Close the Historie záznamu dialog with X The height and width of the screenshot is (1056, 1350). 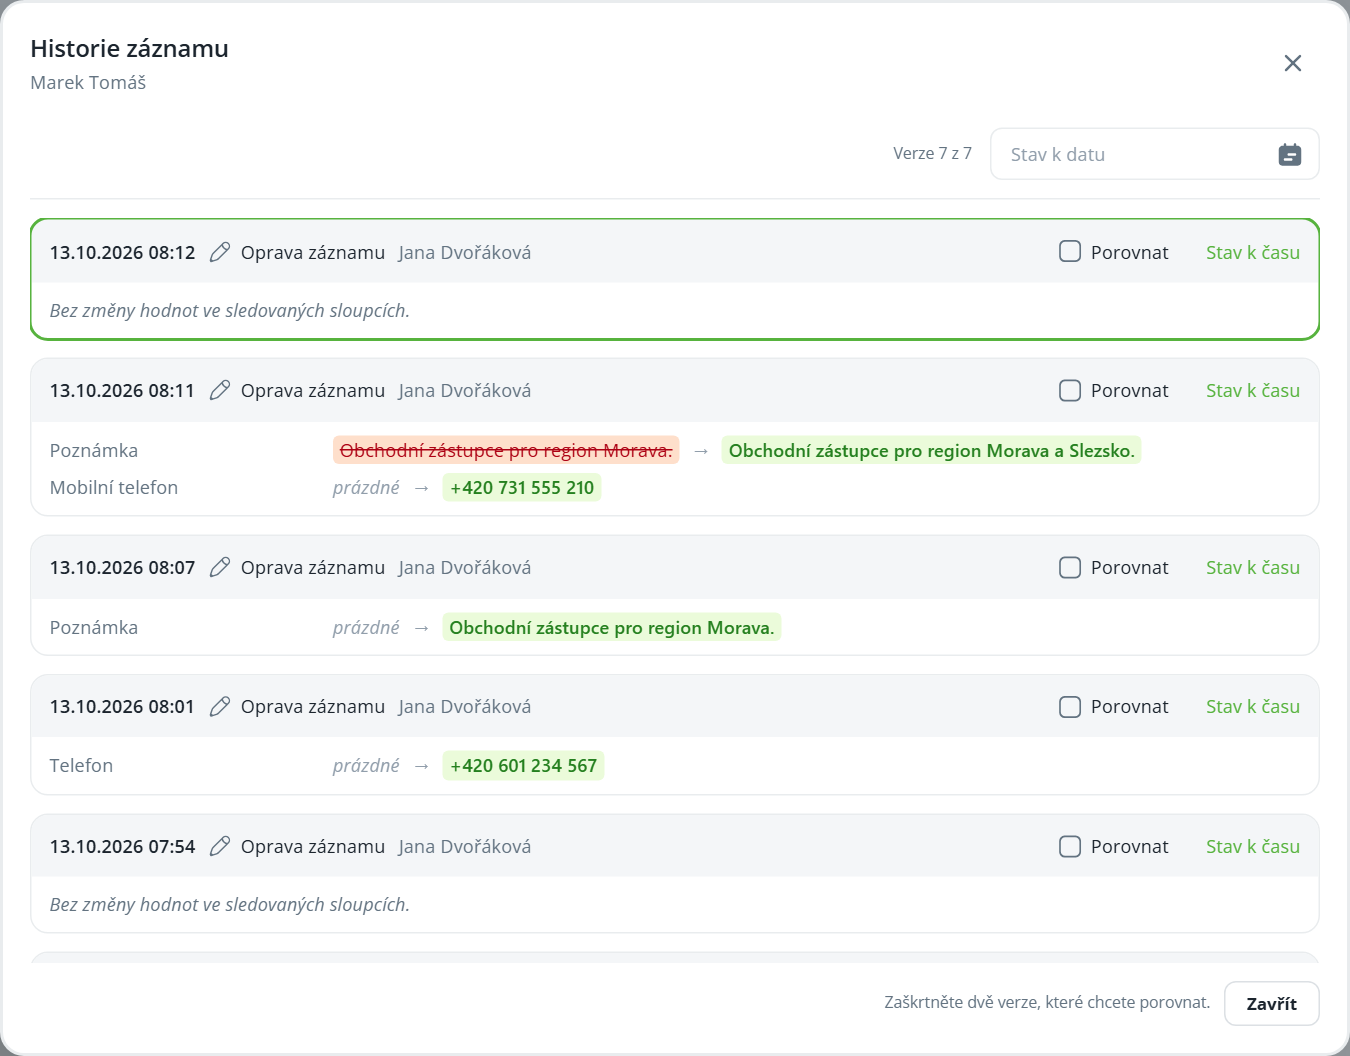click(x=1292, y=63)
